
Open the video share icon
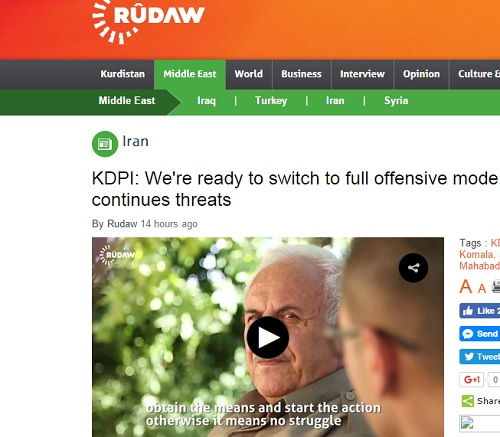coord(413,268)
